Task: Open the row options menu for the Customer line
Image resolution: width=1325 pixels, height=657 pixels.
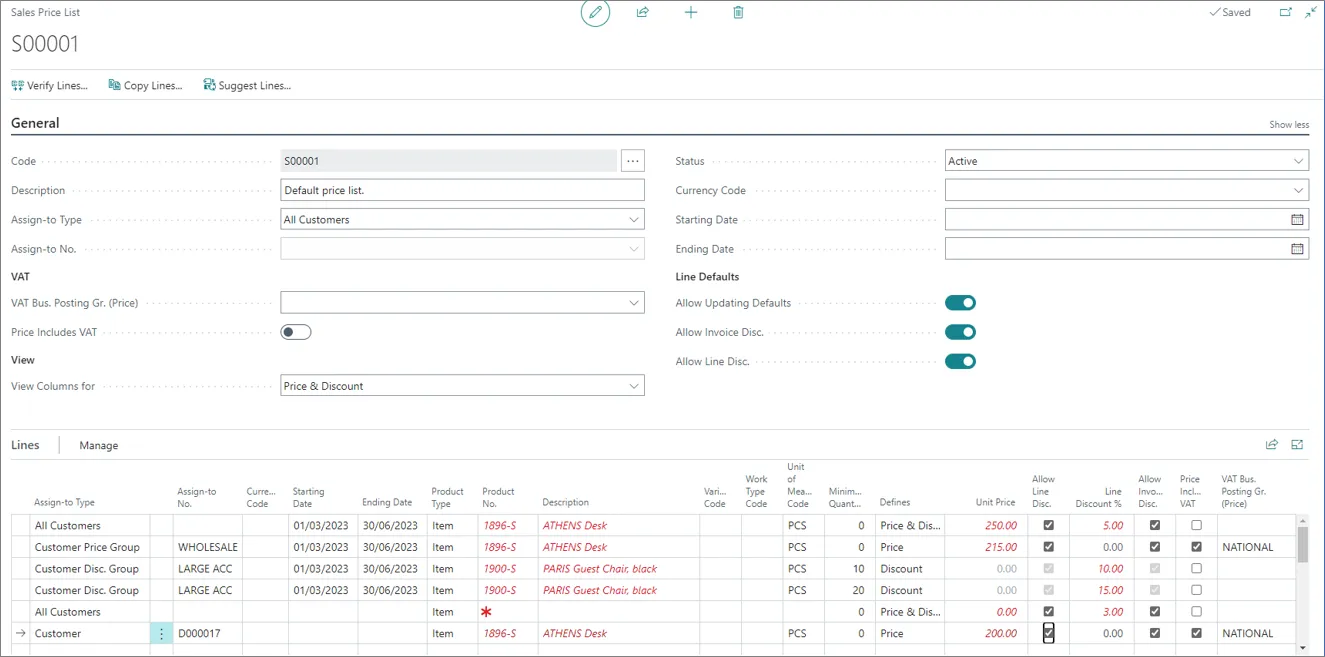Action: (161, 634)
